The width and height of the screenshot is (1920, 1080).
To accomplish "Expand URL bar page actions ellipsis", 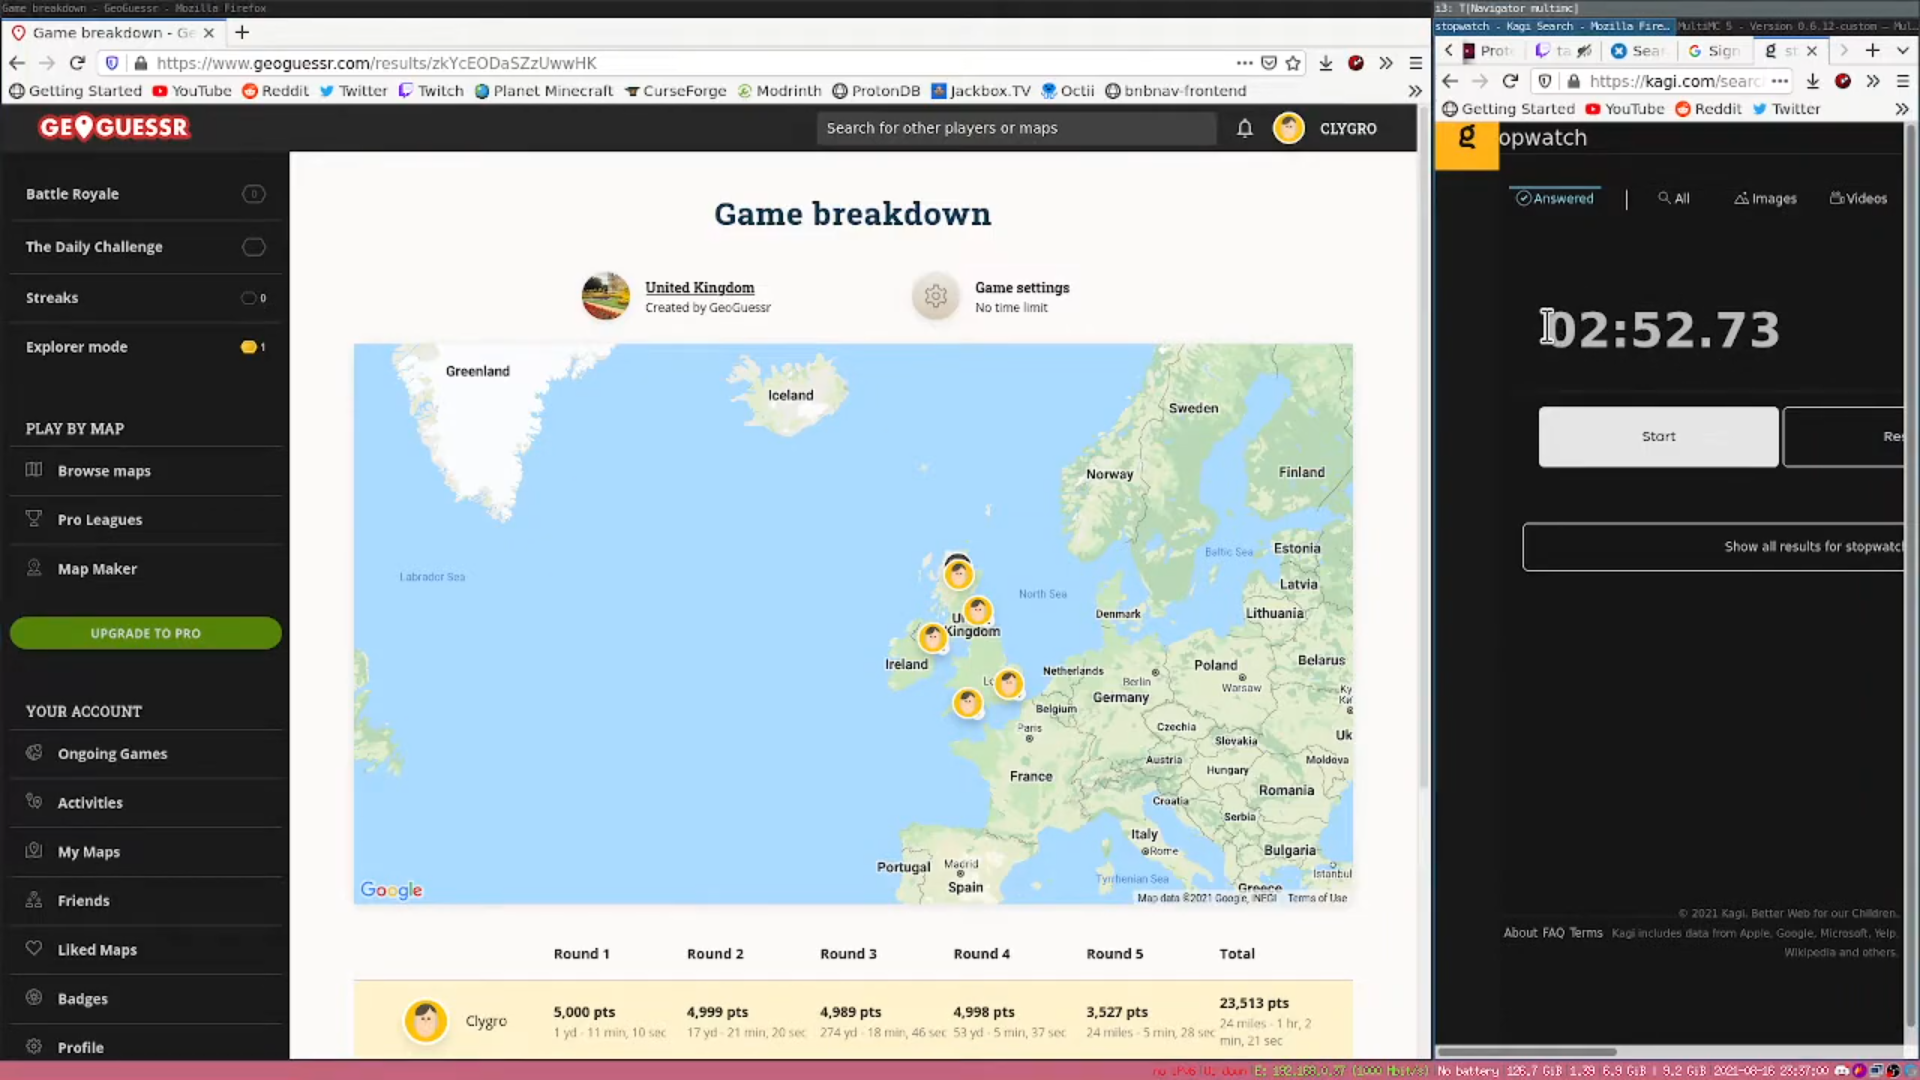I will (1244, 63).
